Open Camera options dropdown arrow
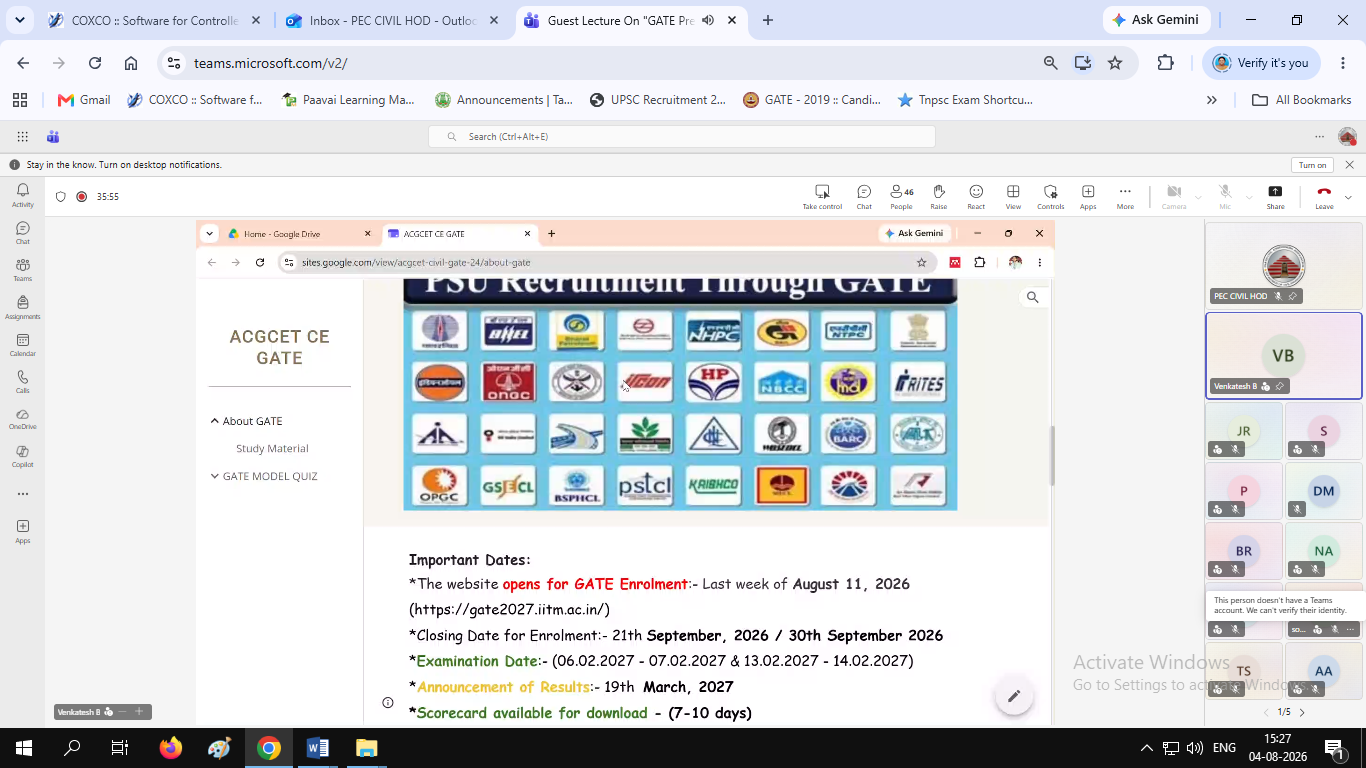1366x768 pixels. pos(1199,197)
